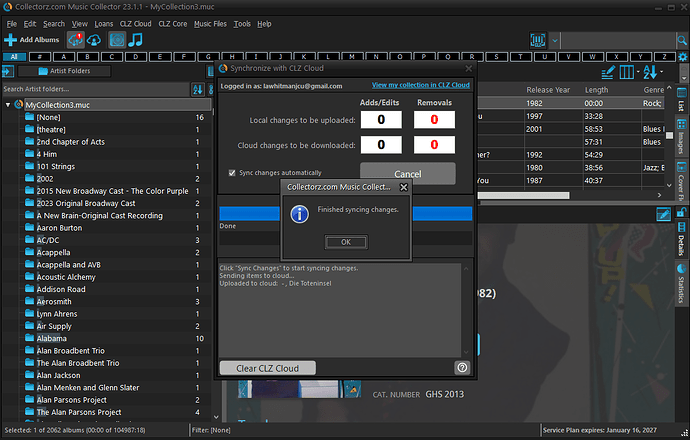The width and height of the screenshot is (690, 440).
Task: Click the album list horizontal scrollbar
Action: (x=524, y=195)
